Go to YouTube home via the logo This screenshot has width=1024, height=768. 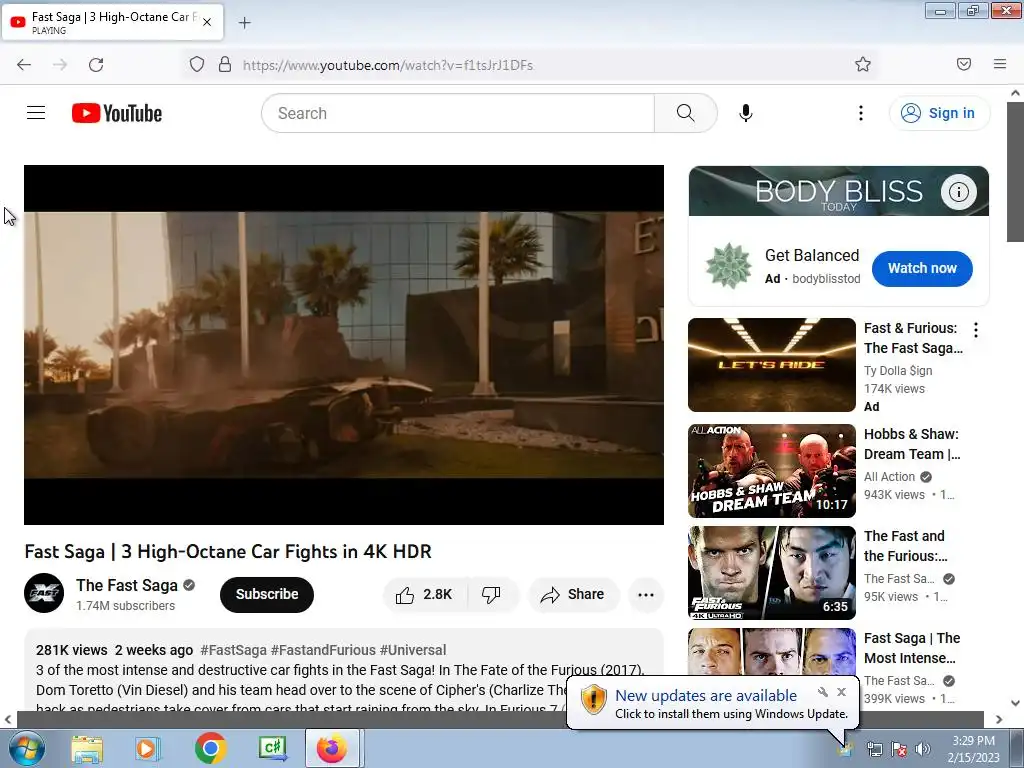(x=117, y=113)
